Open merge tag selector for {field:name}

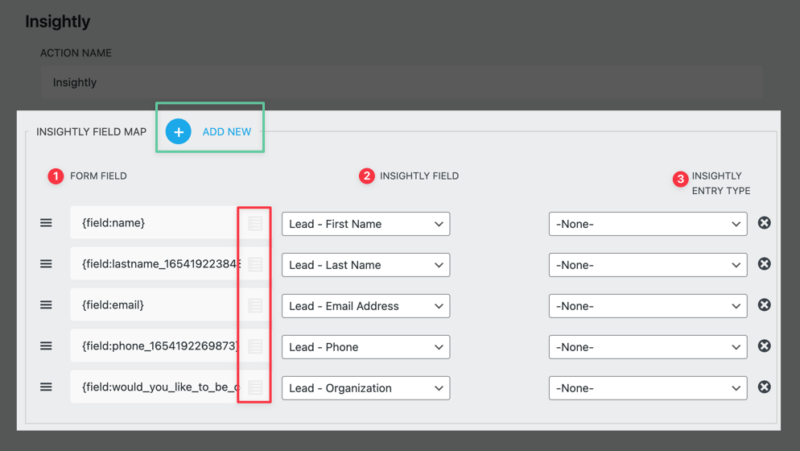click(x=255, y=223)
